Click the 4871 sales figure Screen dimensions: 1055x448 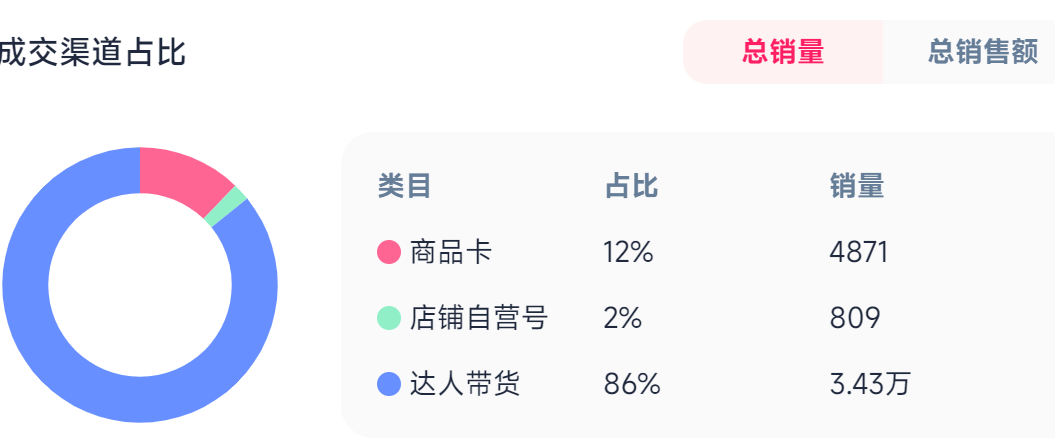(858, 253)
